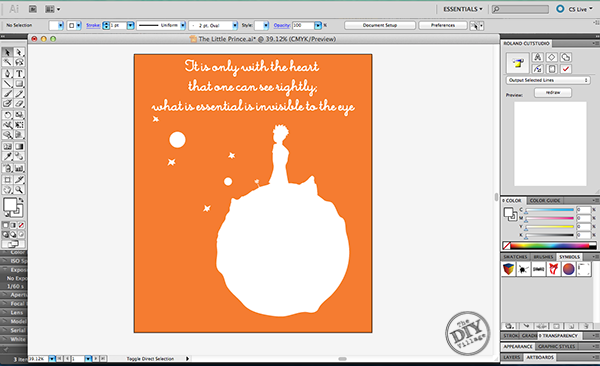Set fill to None in toolbox

tap(21, 225)
